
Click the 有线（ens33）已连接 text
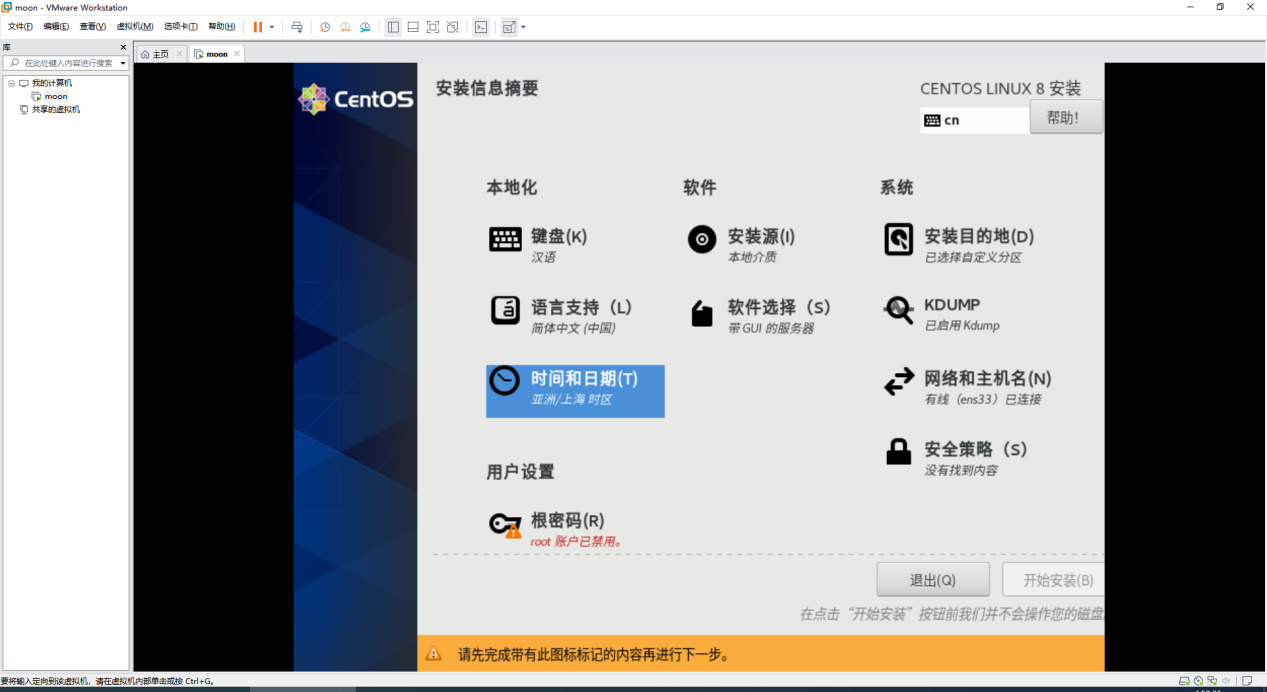coord(983,399)
